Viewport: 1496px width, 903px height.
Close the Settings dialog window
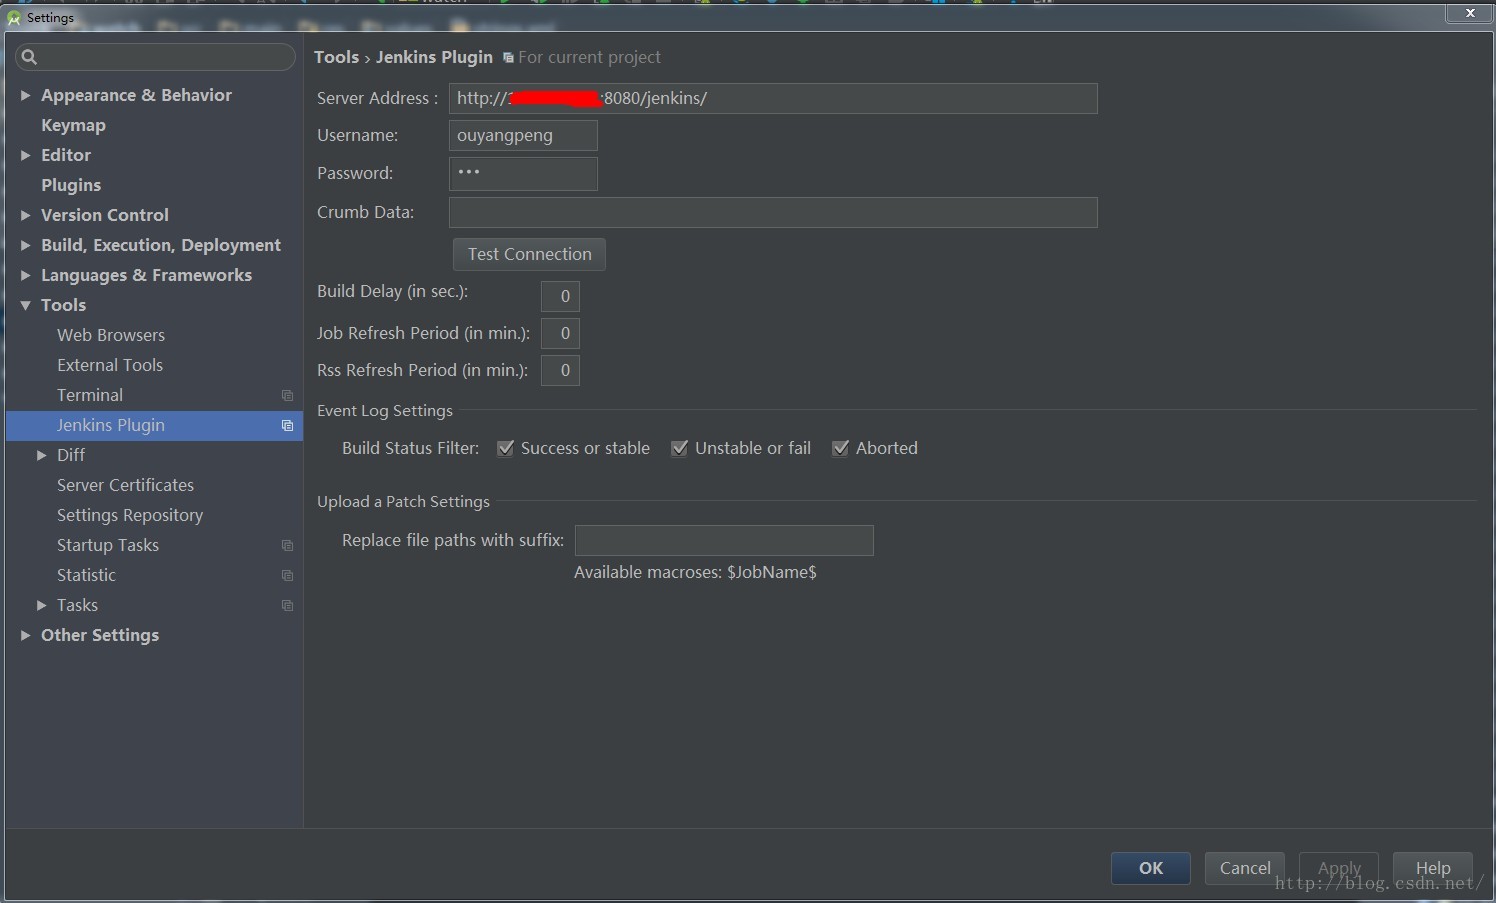point(1470,13)
